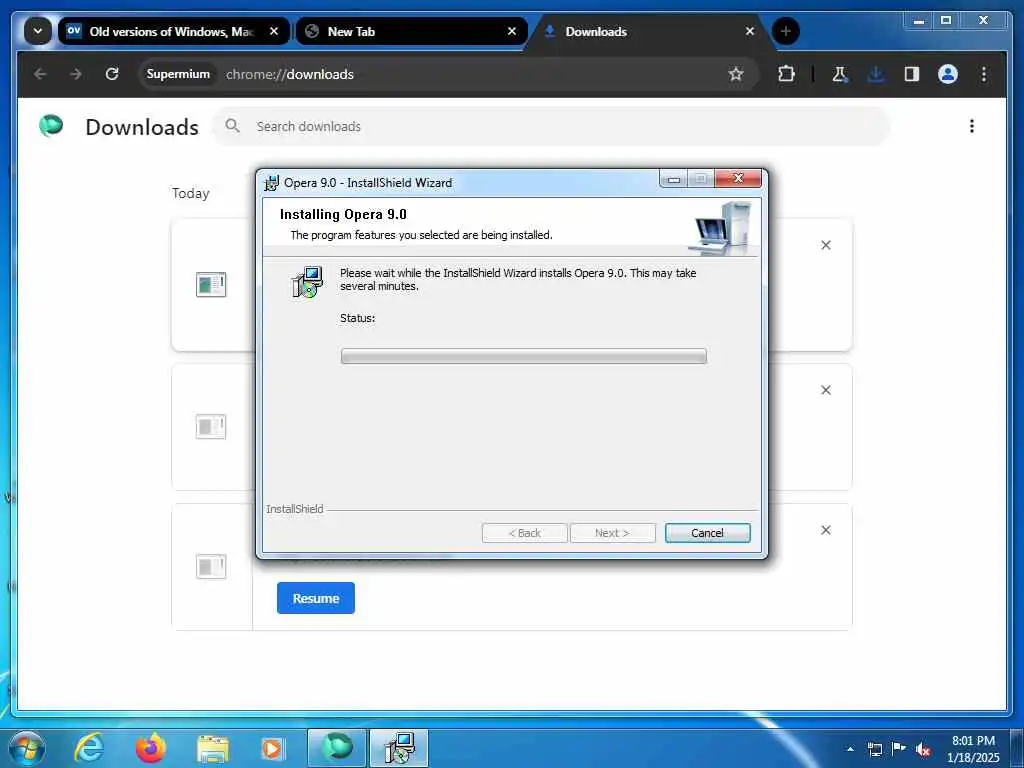Go back in browser history
The image size is (1024, 768).
[x=40, y=74]
